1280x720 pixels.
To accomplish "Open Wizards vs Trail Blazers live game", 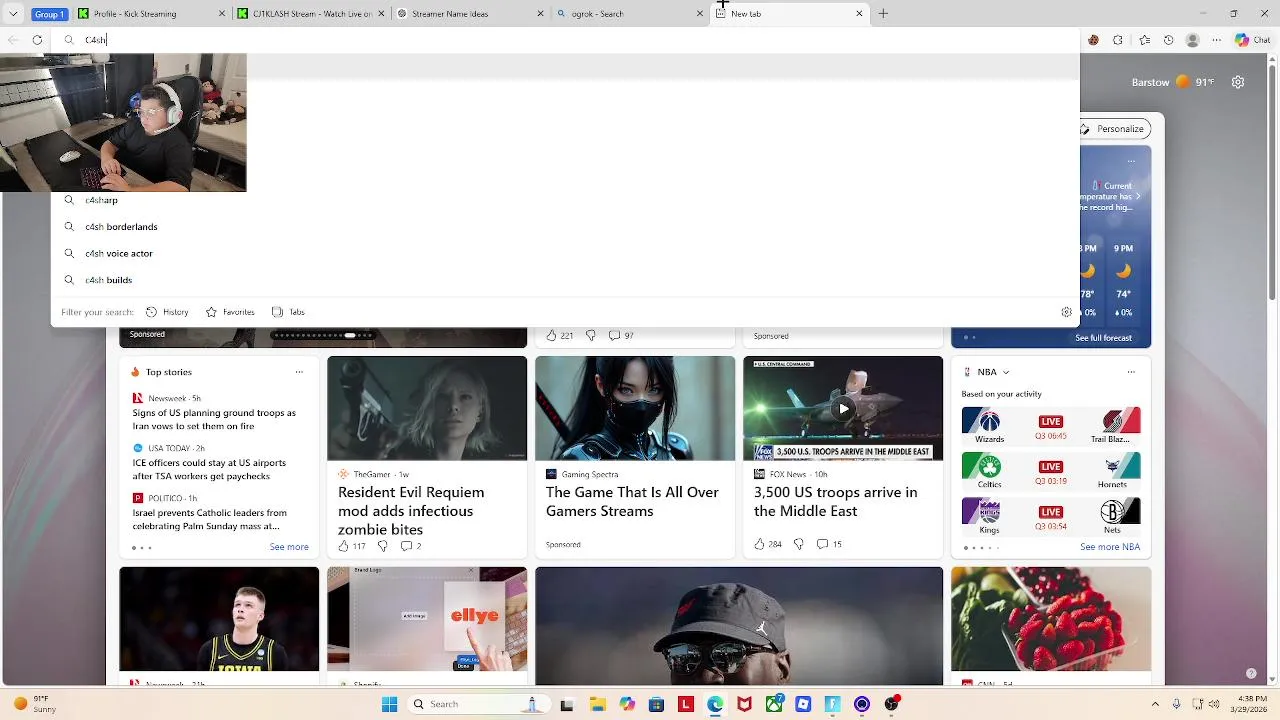I will [1050, 426].
